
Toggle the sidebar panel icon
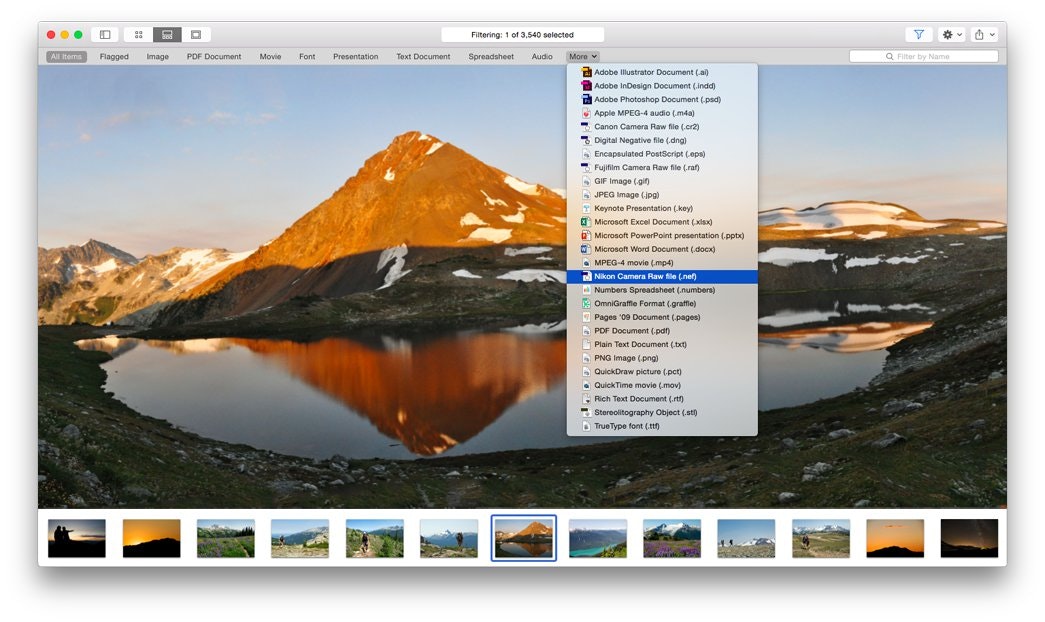104,33
